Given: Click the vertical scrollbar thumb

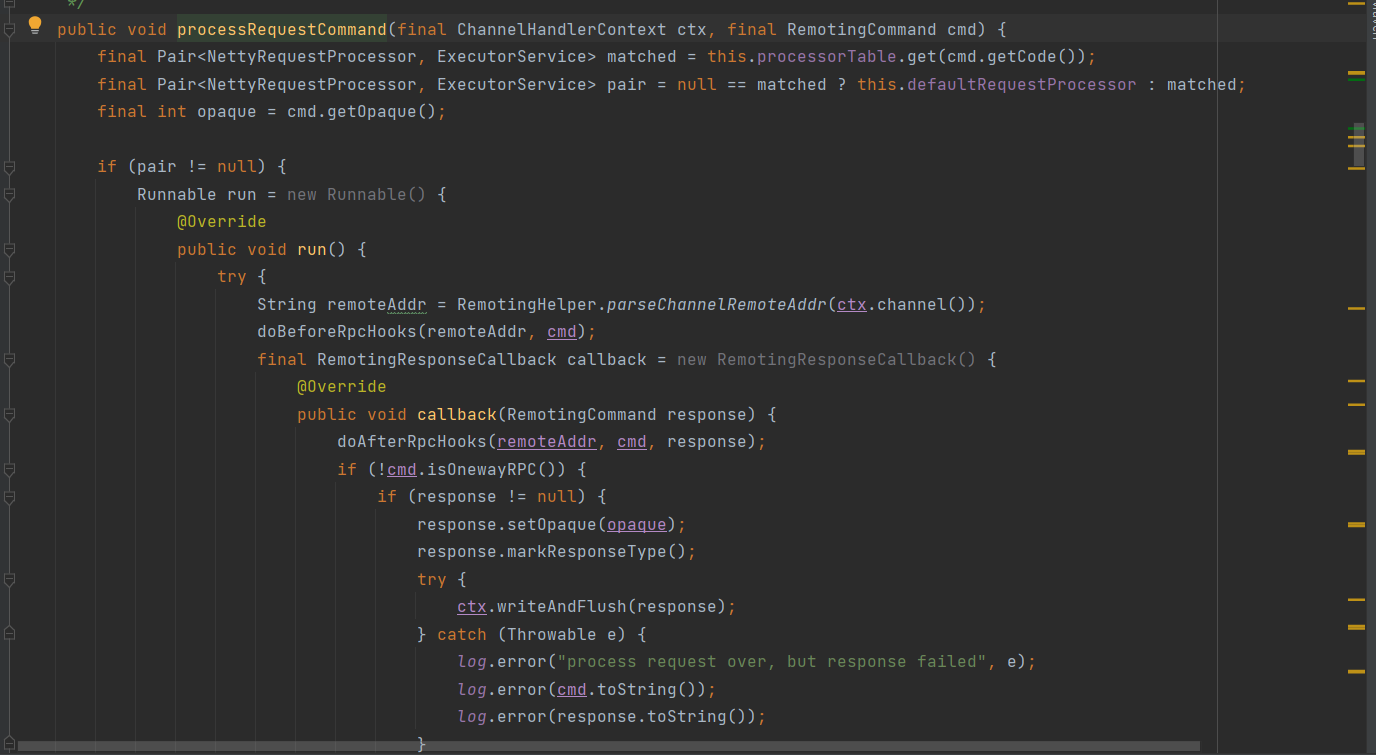Looking at the screenshot, I should pos(1358,145).
